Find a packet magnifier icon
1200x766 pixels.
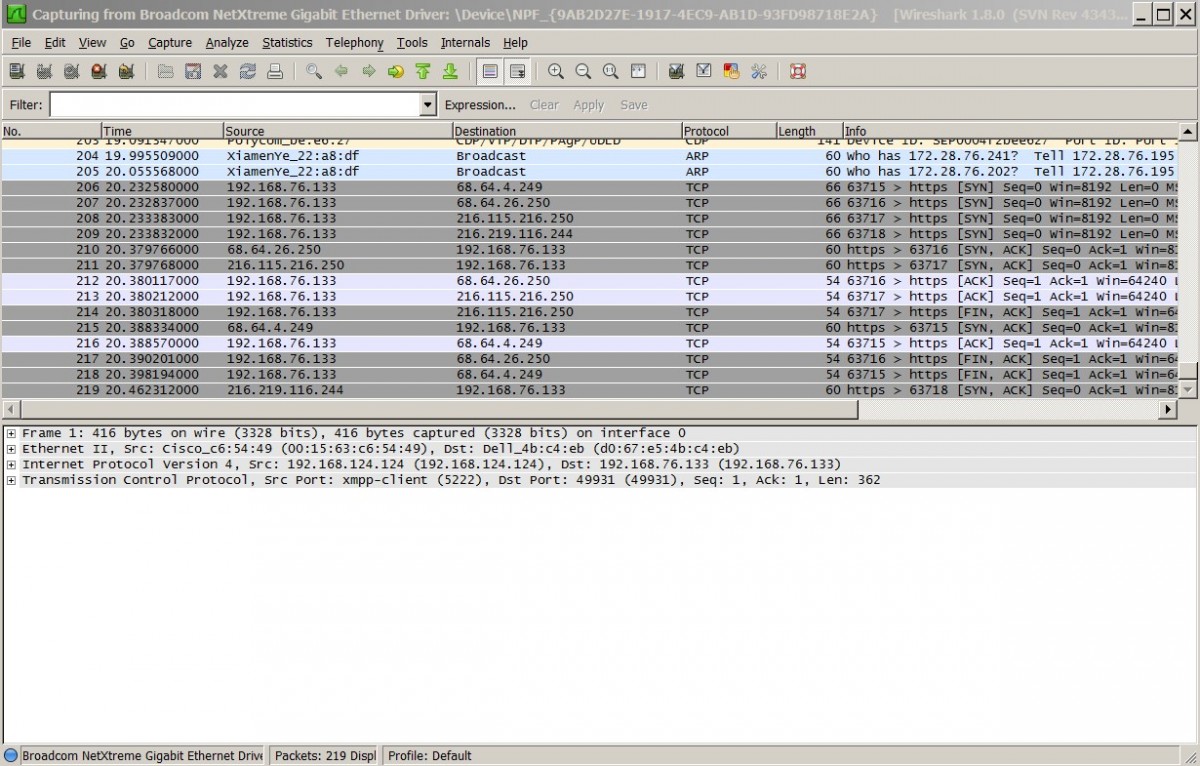coord(314,72)
